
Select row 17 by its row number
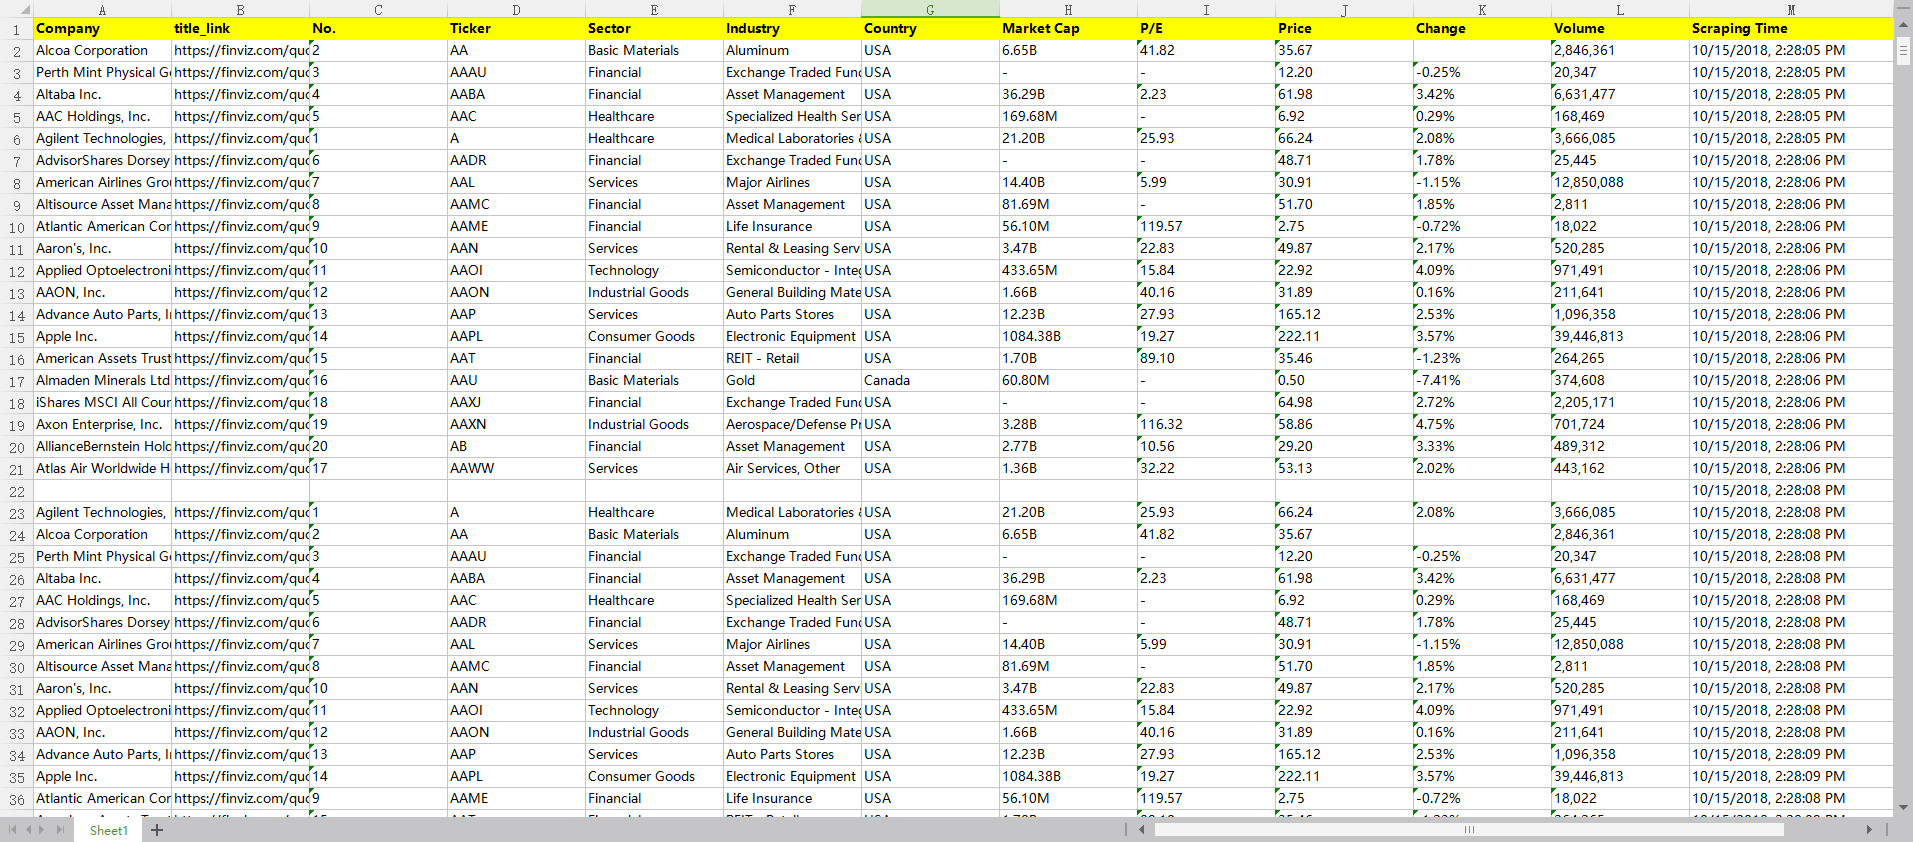pyautogui.click(x=16, y=381)
